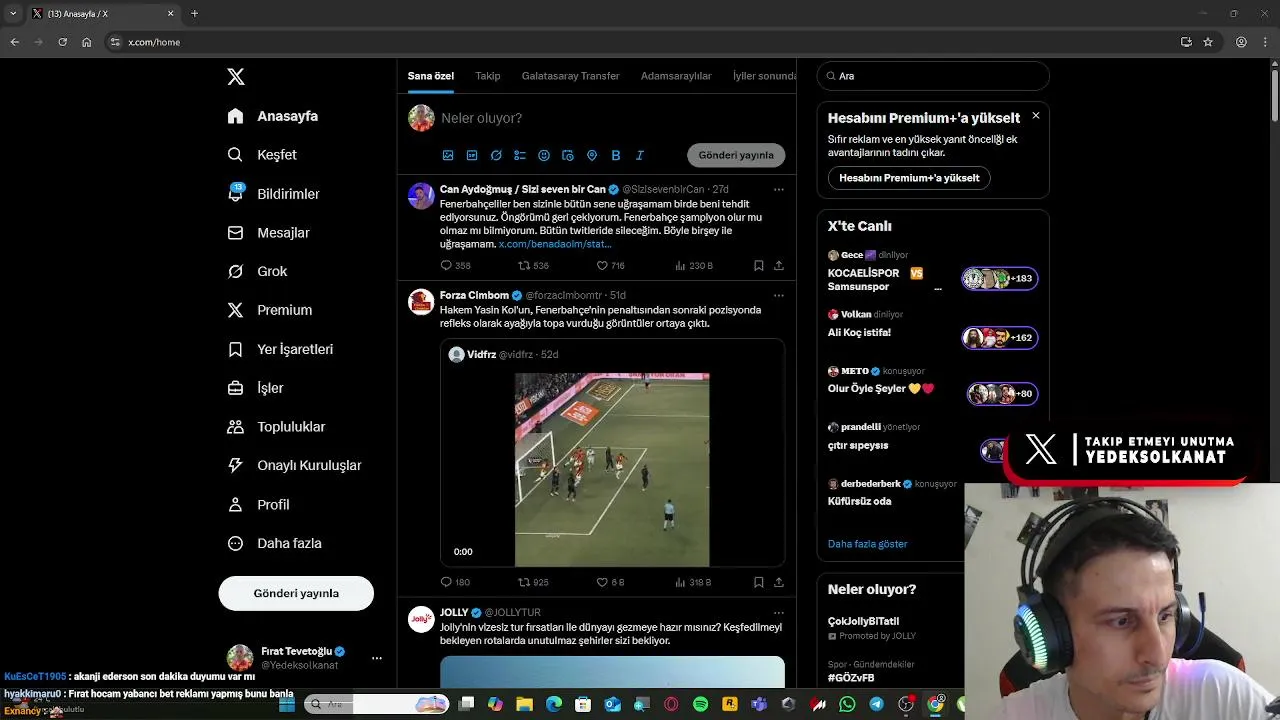Open account menu next to Fırat Tevetoğlu
1280x720 pixels.
coord(377,658)
